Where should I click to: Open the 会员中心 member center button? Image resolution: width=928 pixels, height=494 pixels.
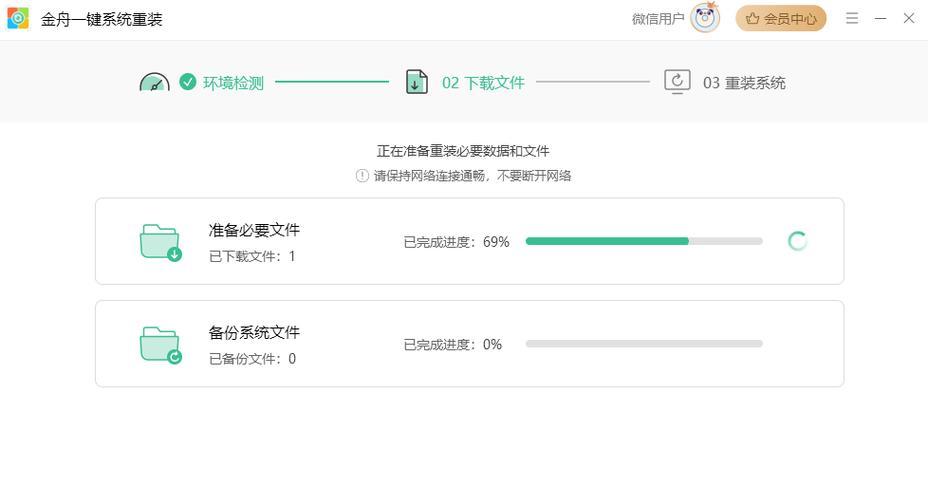click(781, 18)
